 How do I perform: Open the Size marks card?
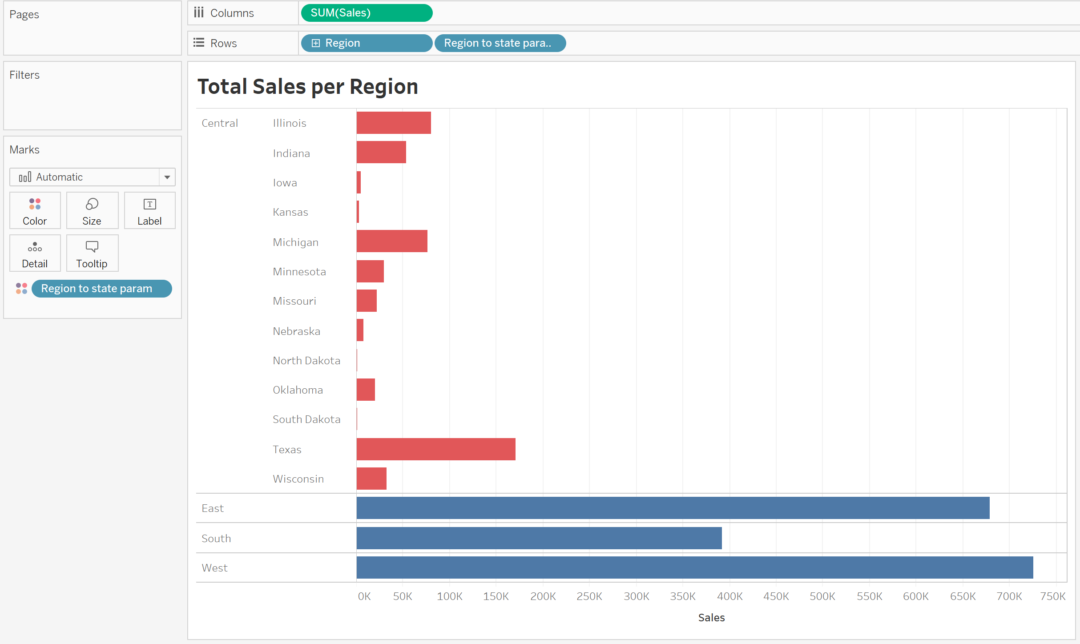[92, 210]
